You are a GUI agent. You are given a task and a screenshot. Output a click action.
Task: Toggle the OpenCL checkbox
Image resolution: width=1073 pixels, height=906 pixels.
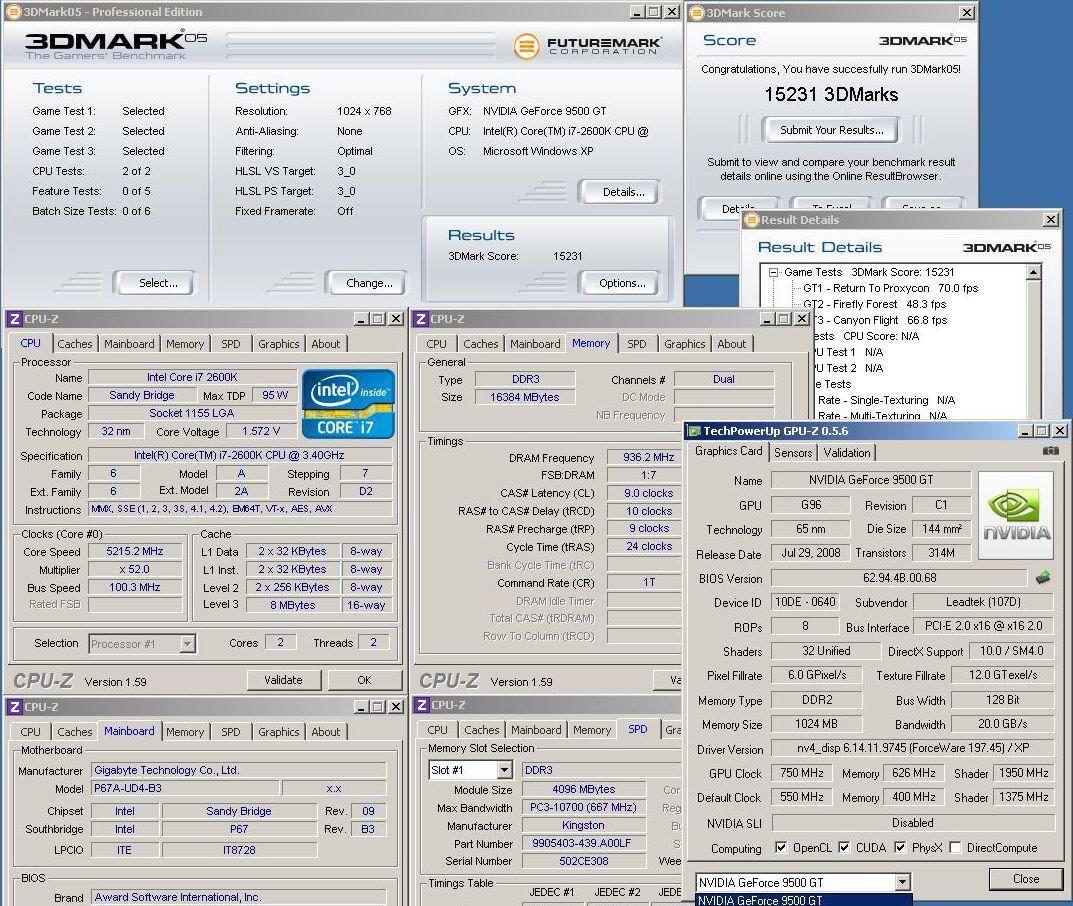[780, 847]
